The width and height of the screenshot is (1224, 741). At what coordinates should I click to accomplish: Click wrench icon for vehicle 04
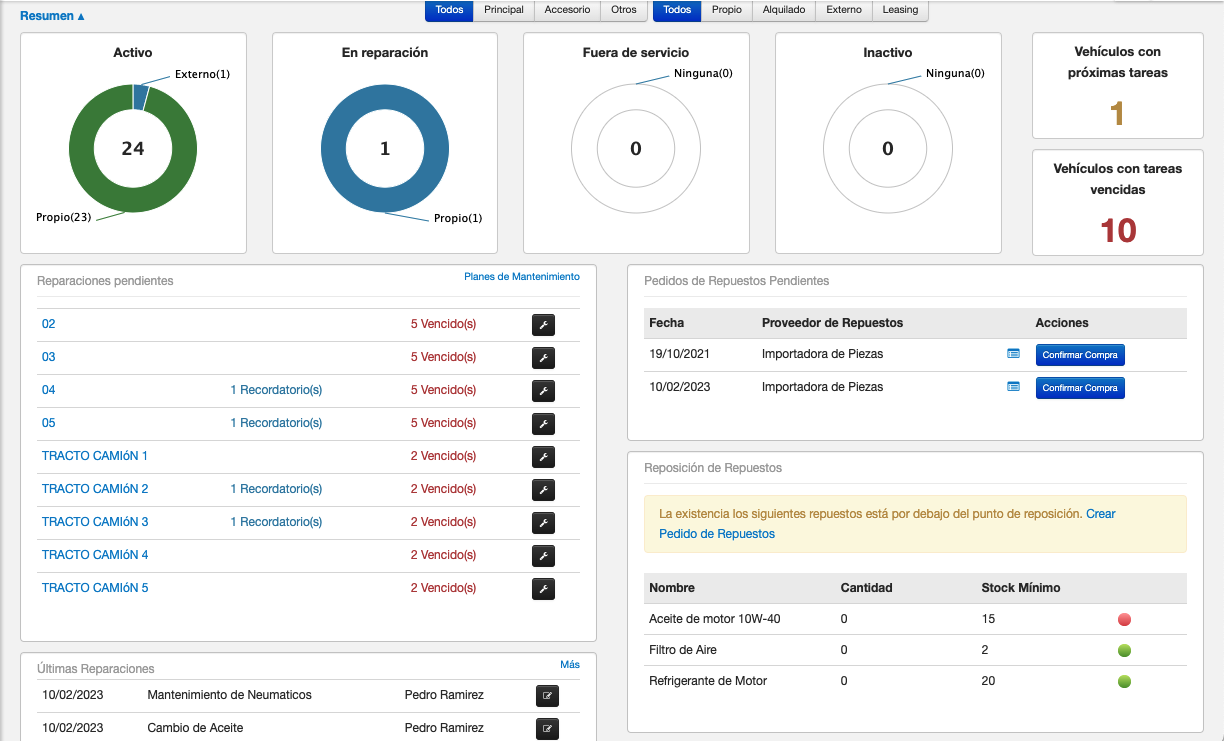pos(542,391)
